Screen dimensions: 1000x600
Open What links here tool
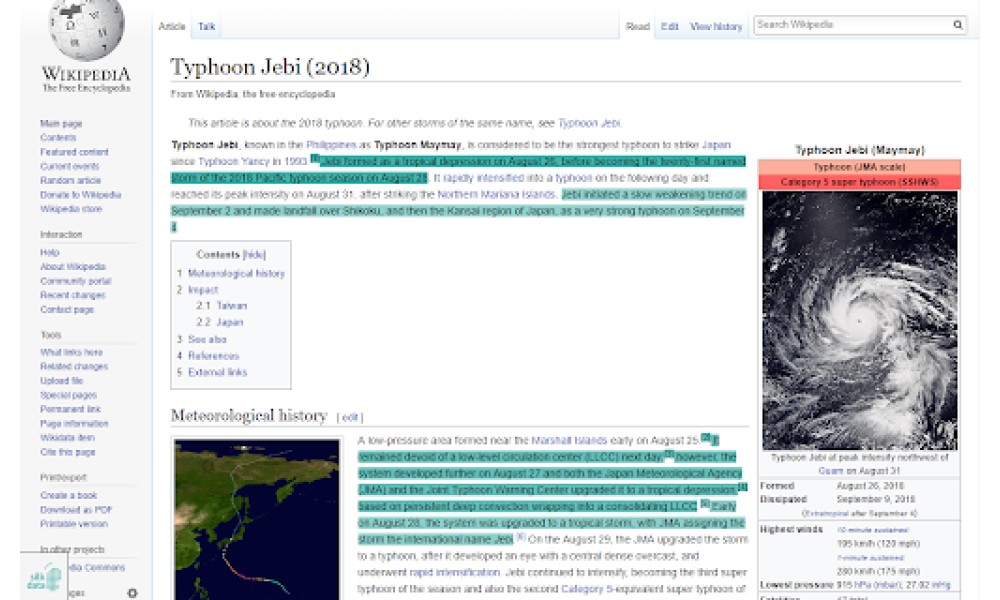71,353
